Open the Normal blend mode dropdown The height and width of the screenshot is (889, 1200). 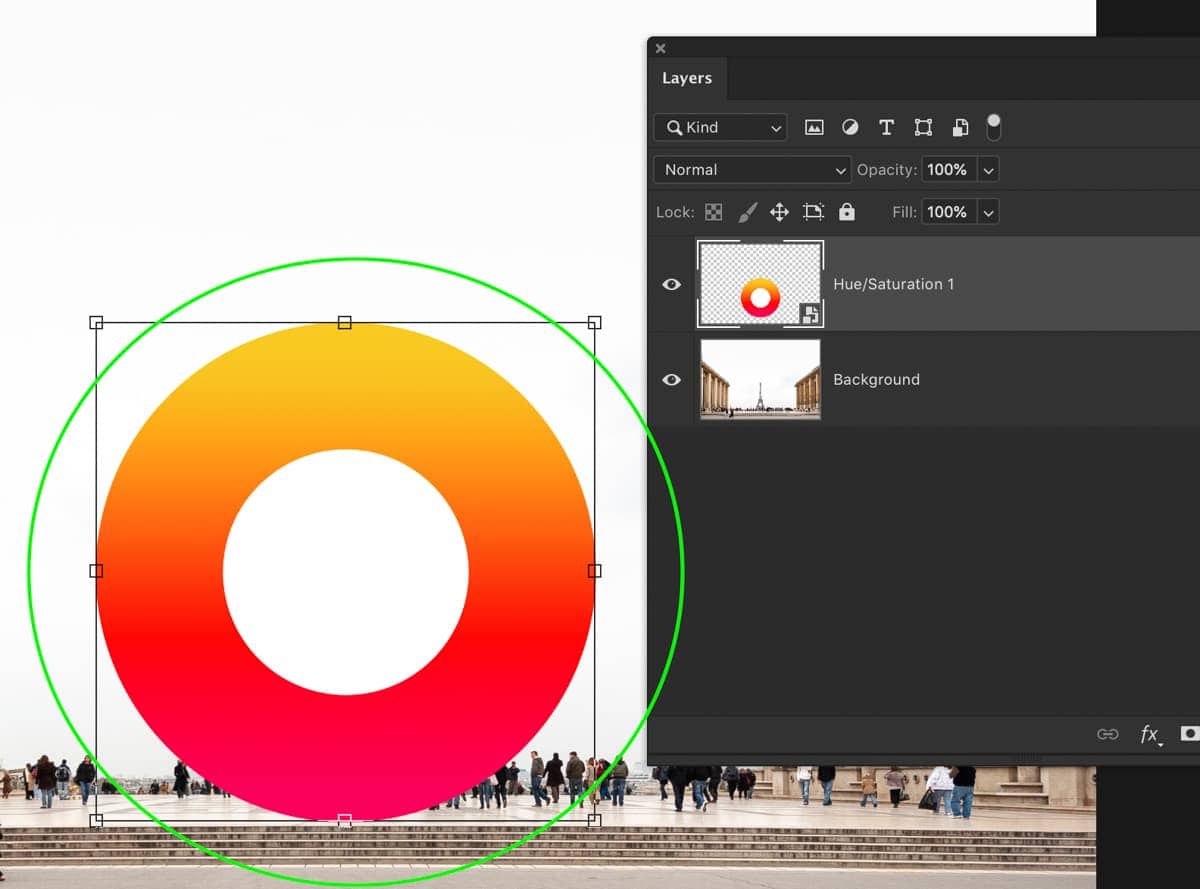(x=752, y=170)
